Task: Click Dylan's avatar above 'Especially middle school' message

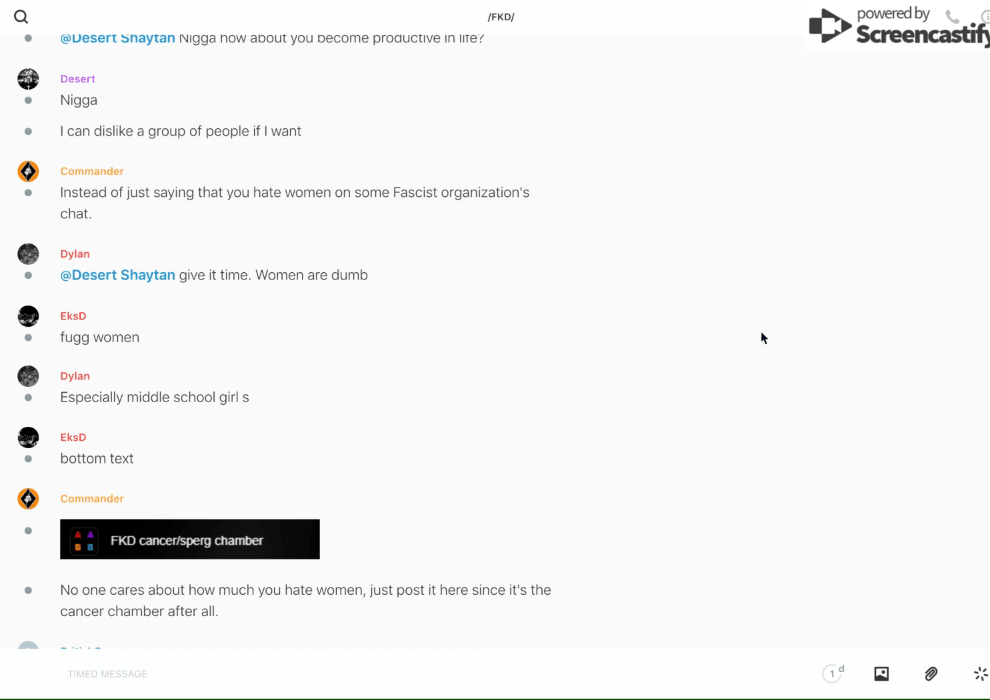Action: tap(28, 376)
